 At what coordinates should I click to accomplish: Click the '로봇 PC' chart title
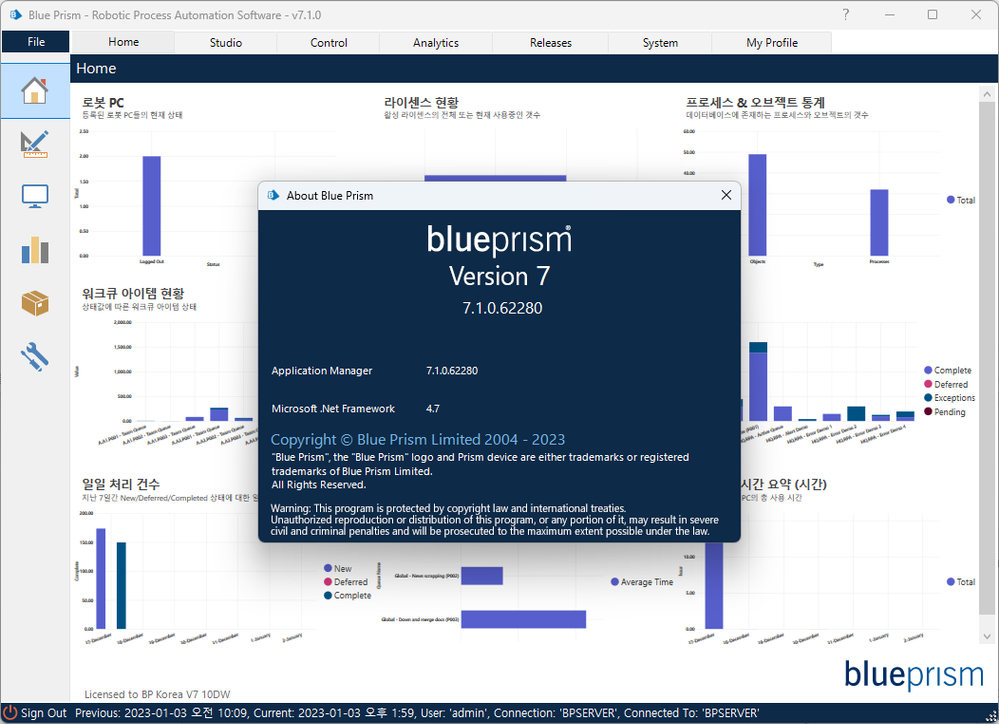(x=103, y=103)
